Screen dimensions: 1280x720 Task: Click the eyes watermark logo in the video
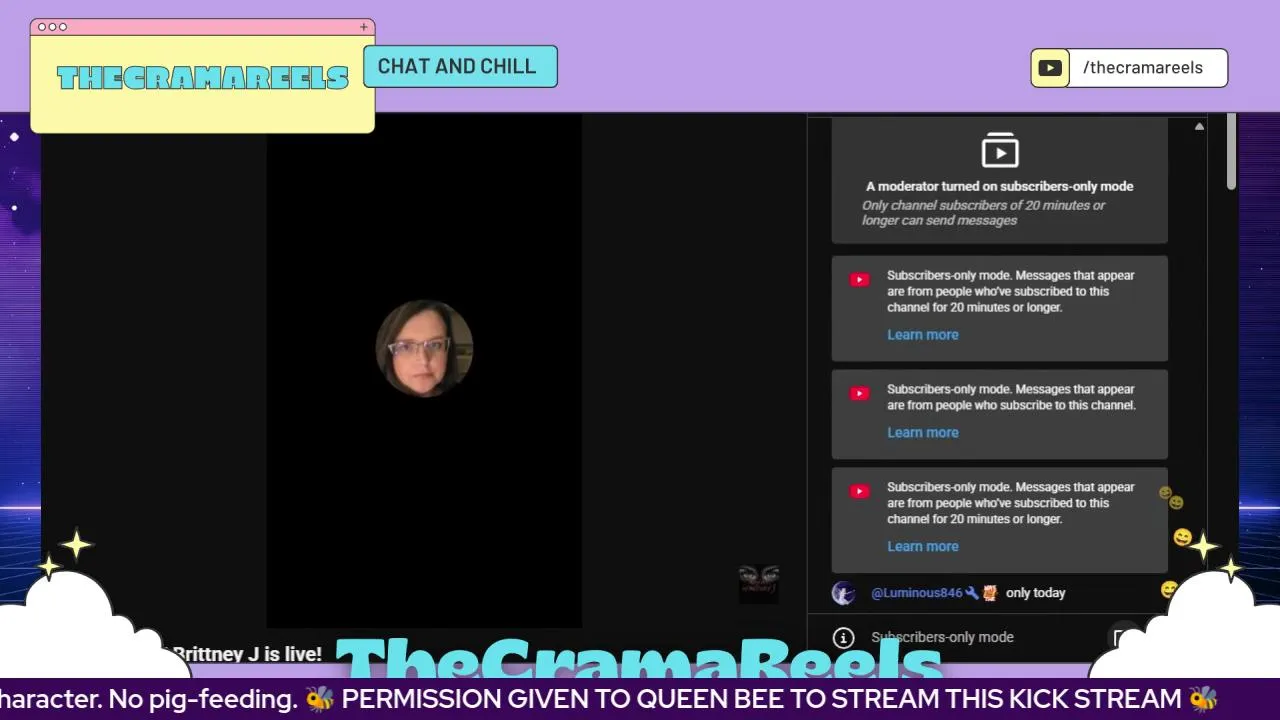click(758, 582)
